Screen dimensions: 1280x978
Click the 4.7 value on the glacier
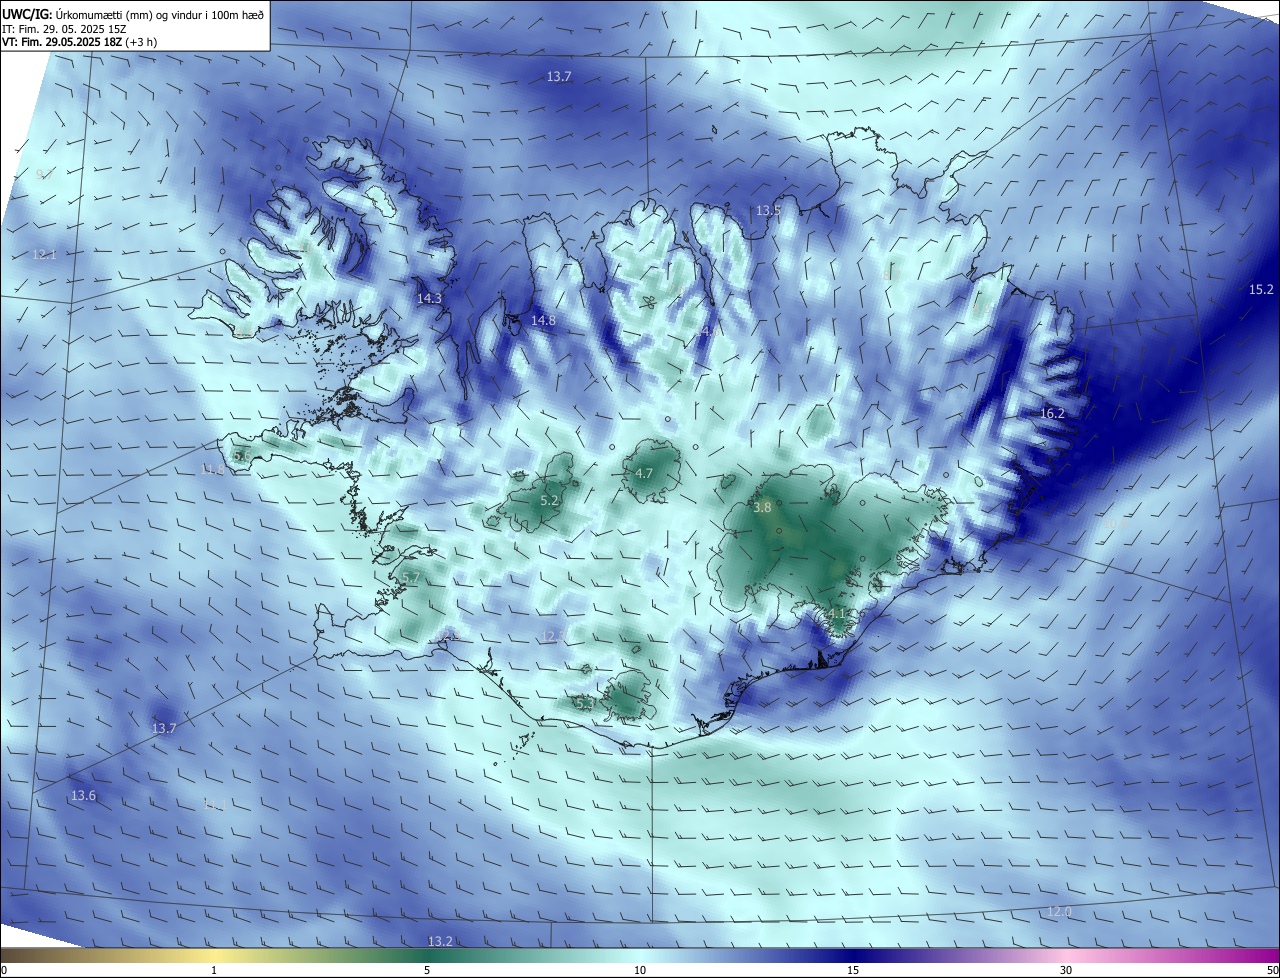coord(644,474)
